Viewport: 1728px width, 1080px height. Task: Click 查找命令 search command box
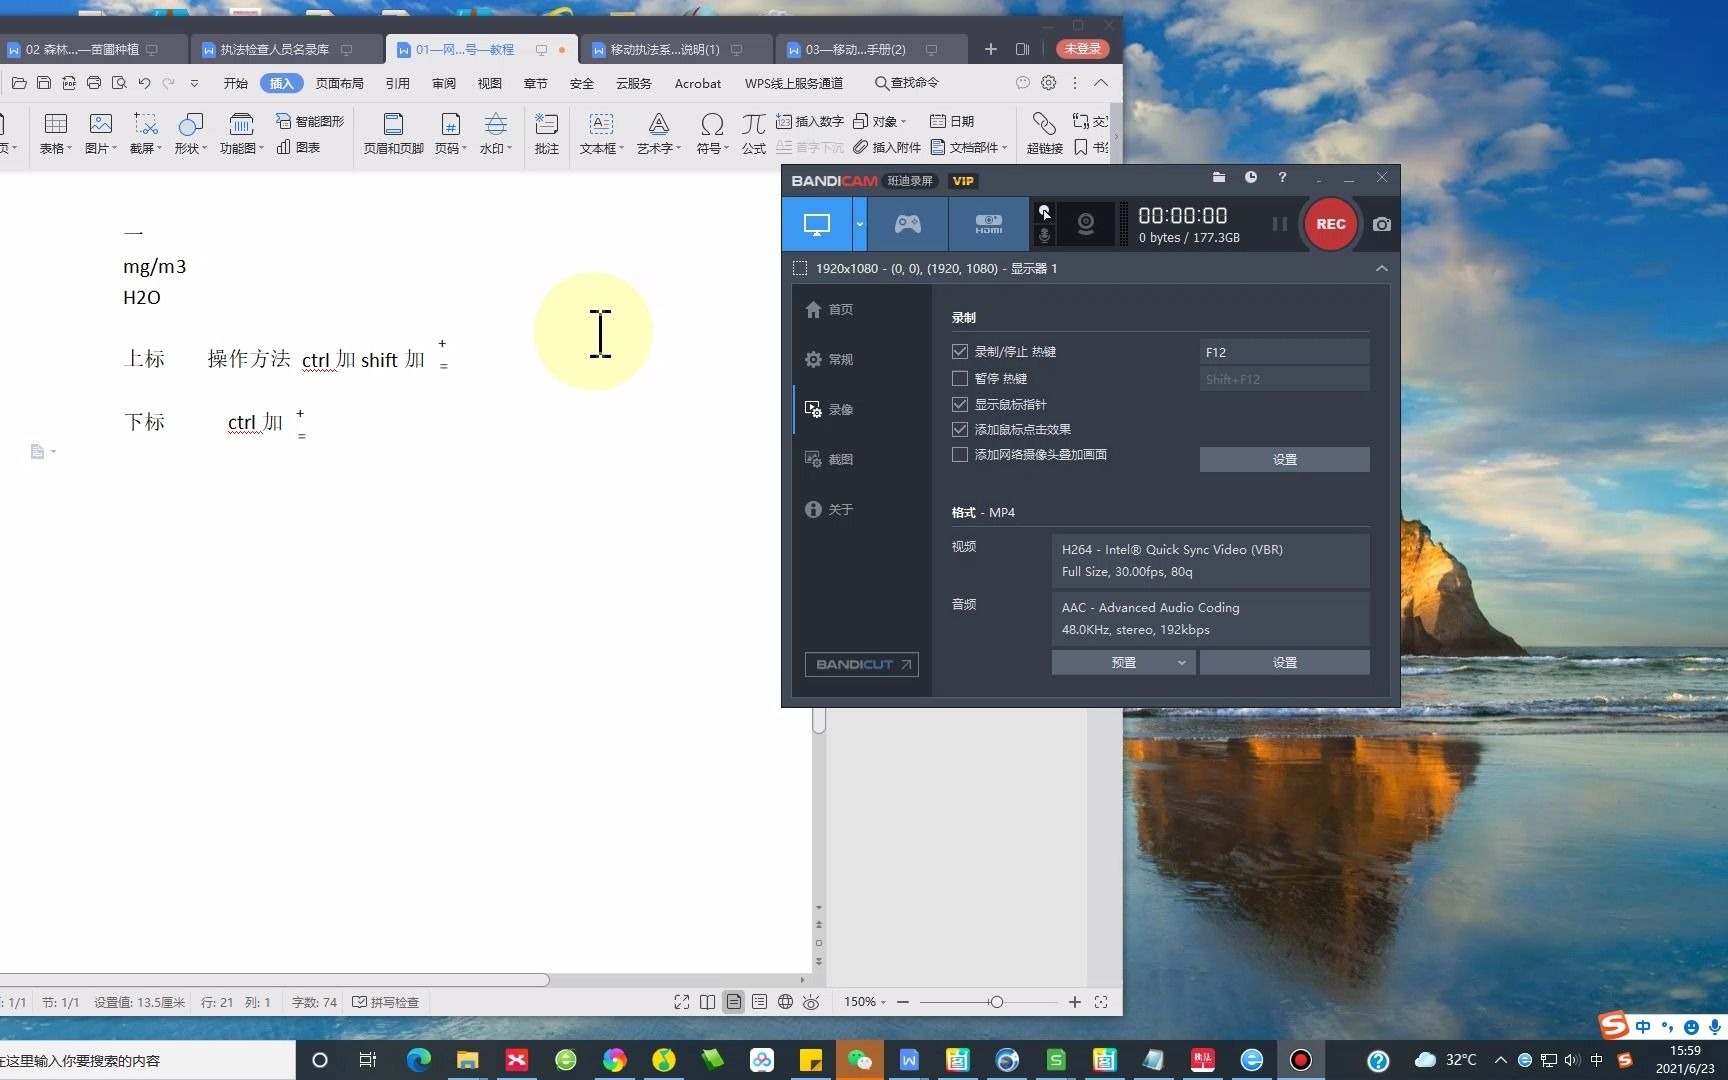tap(907, 83)
